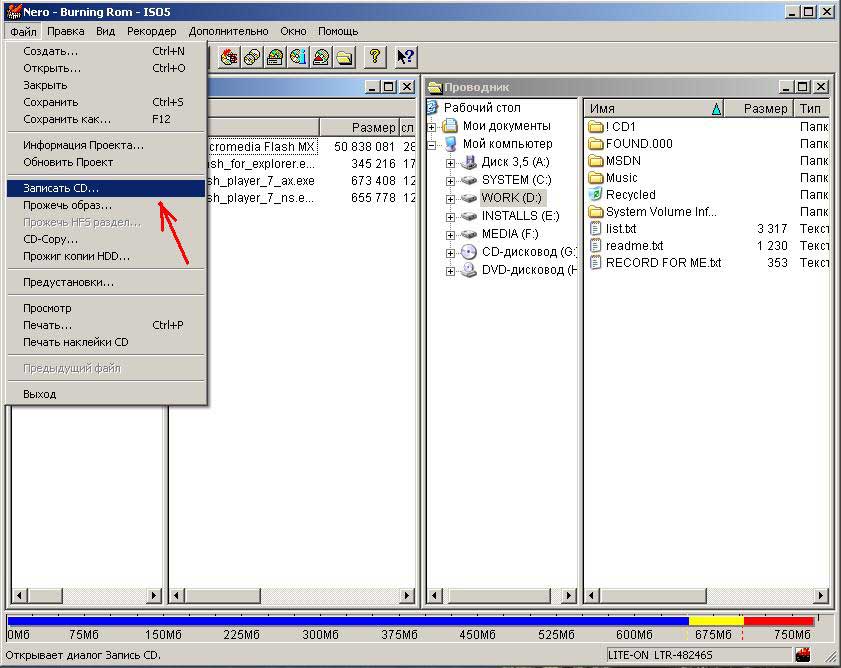
Task: Choose Прожиг копии HDD… menu entry
Action: point(106,256)
